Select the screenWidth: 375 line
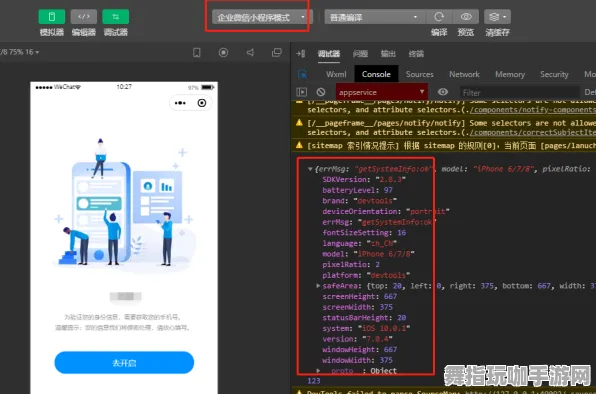The width and height of the screenshot is (596, 394). (x=357, y=307)
